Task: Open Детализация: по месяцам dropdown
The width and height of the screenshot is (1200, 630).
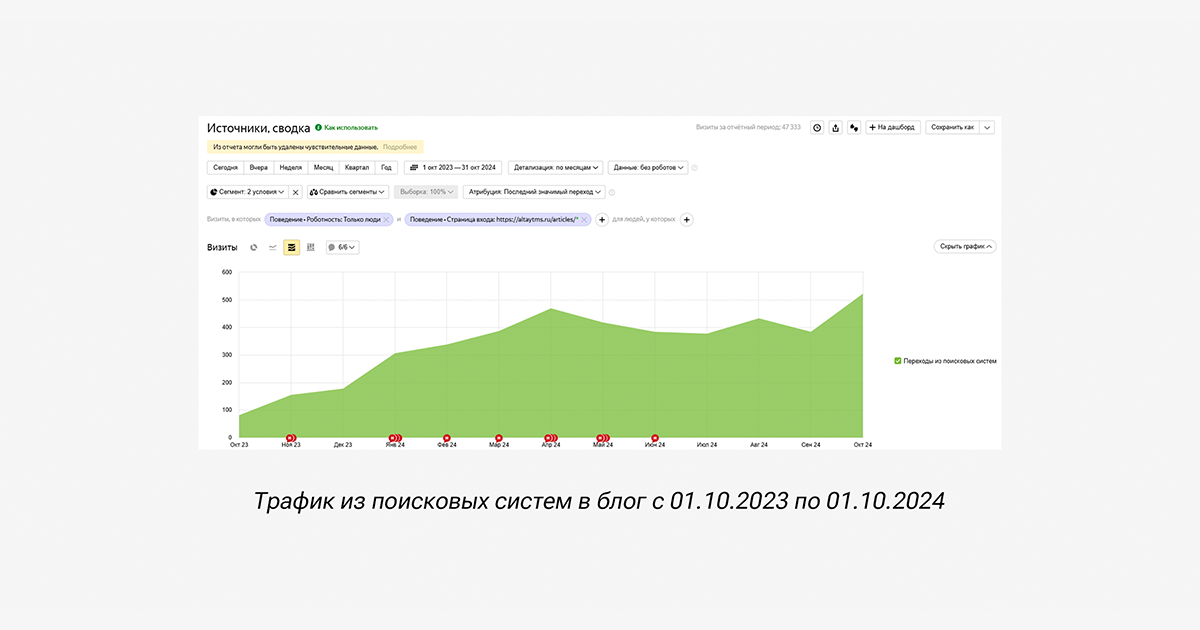Action: coord(555,168)
